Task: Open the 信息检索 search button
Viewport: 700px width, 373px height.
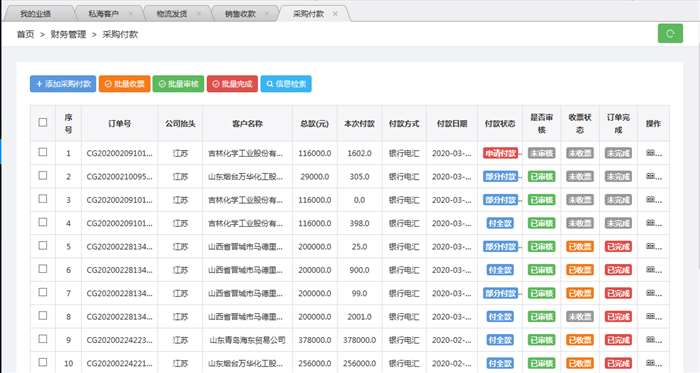Action: (286, 84)
